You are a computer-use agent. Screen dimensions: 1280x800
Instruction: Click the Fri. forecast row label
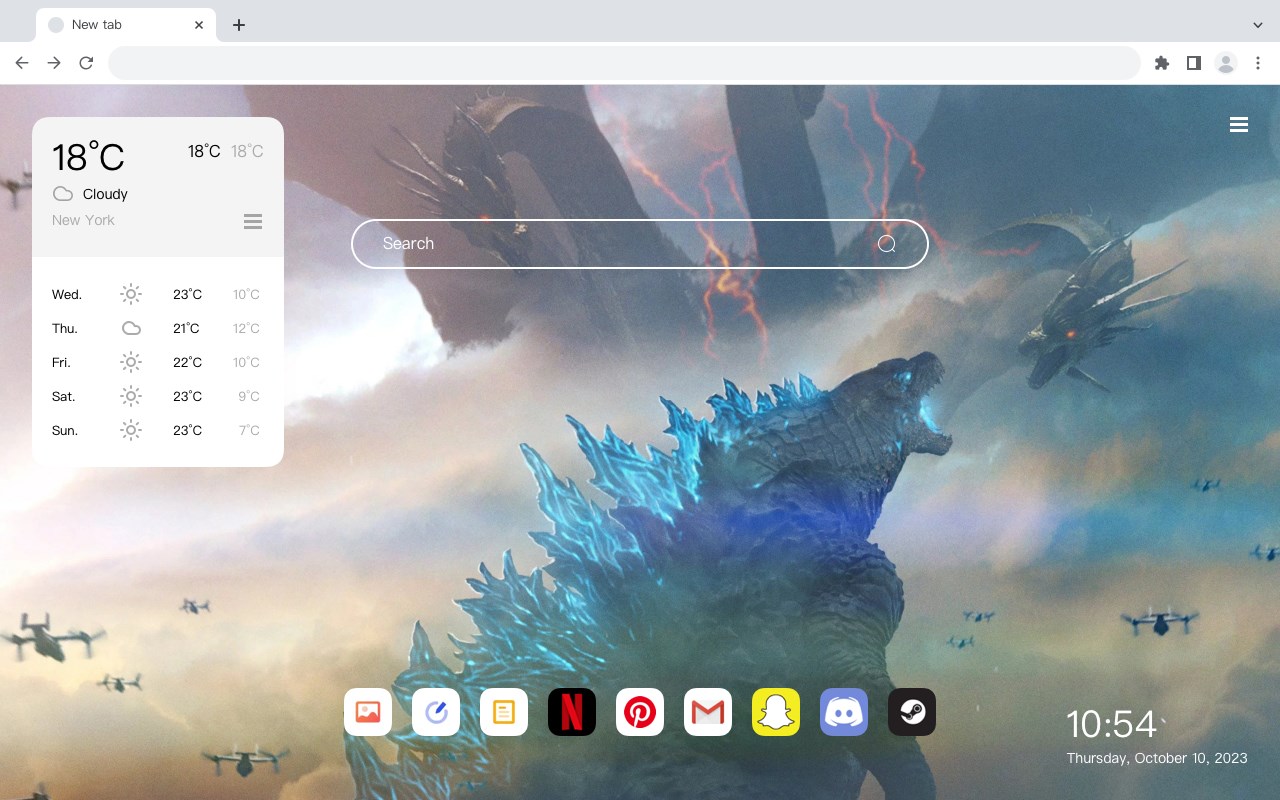click(x=61, y=363)
